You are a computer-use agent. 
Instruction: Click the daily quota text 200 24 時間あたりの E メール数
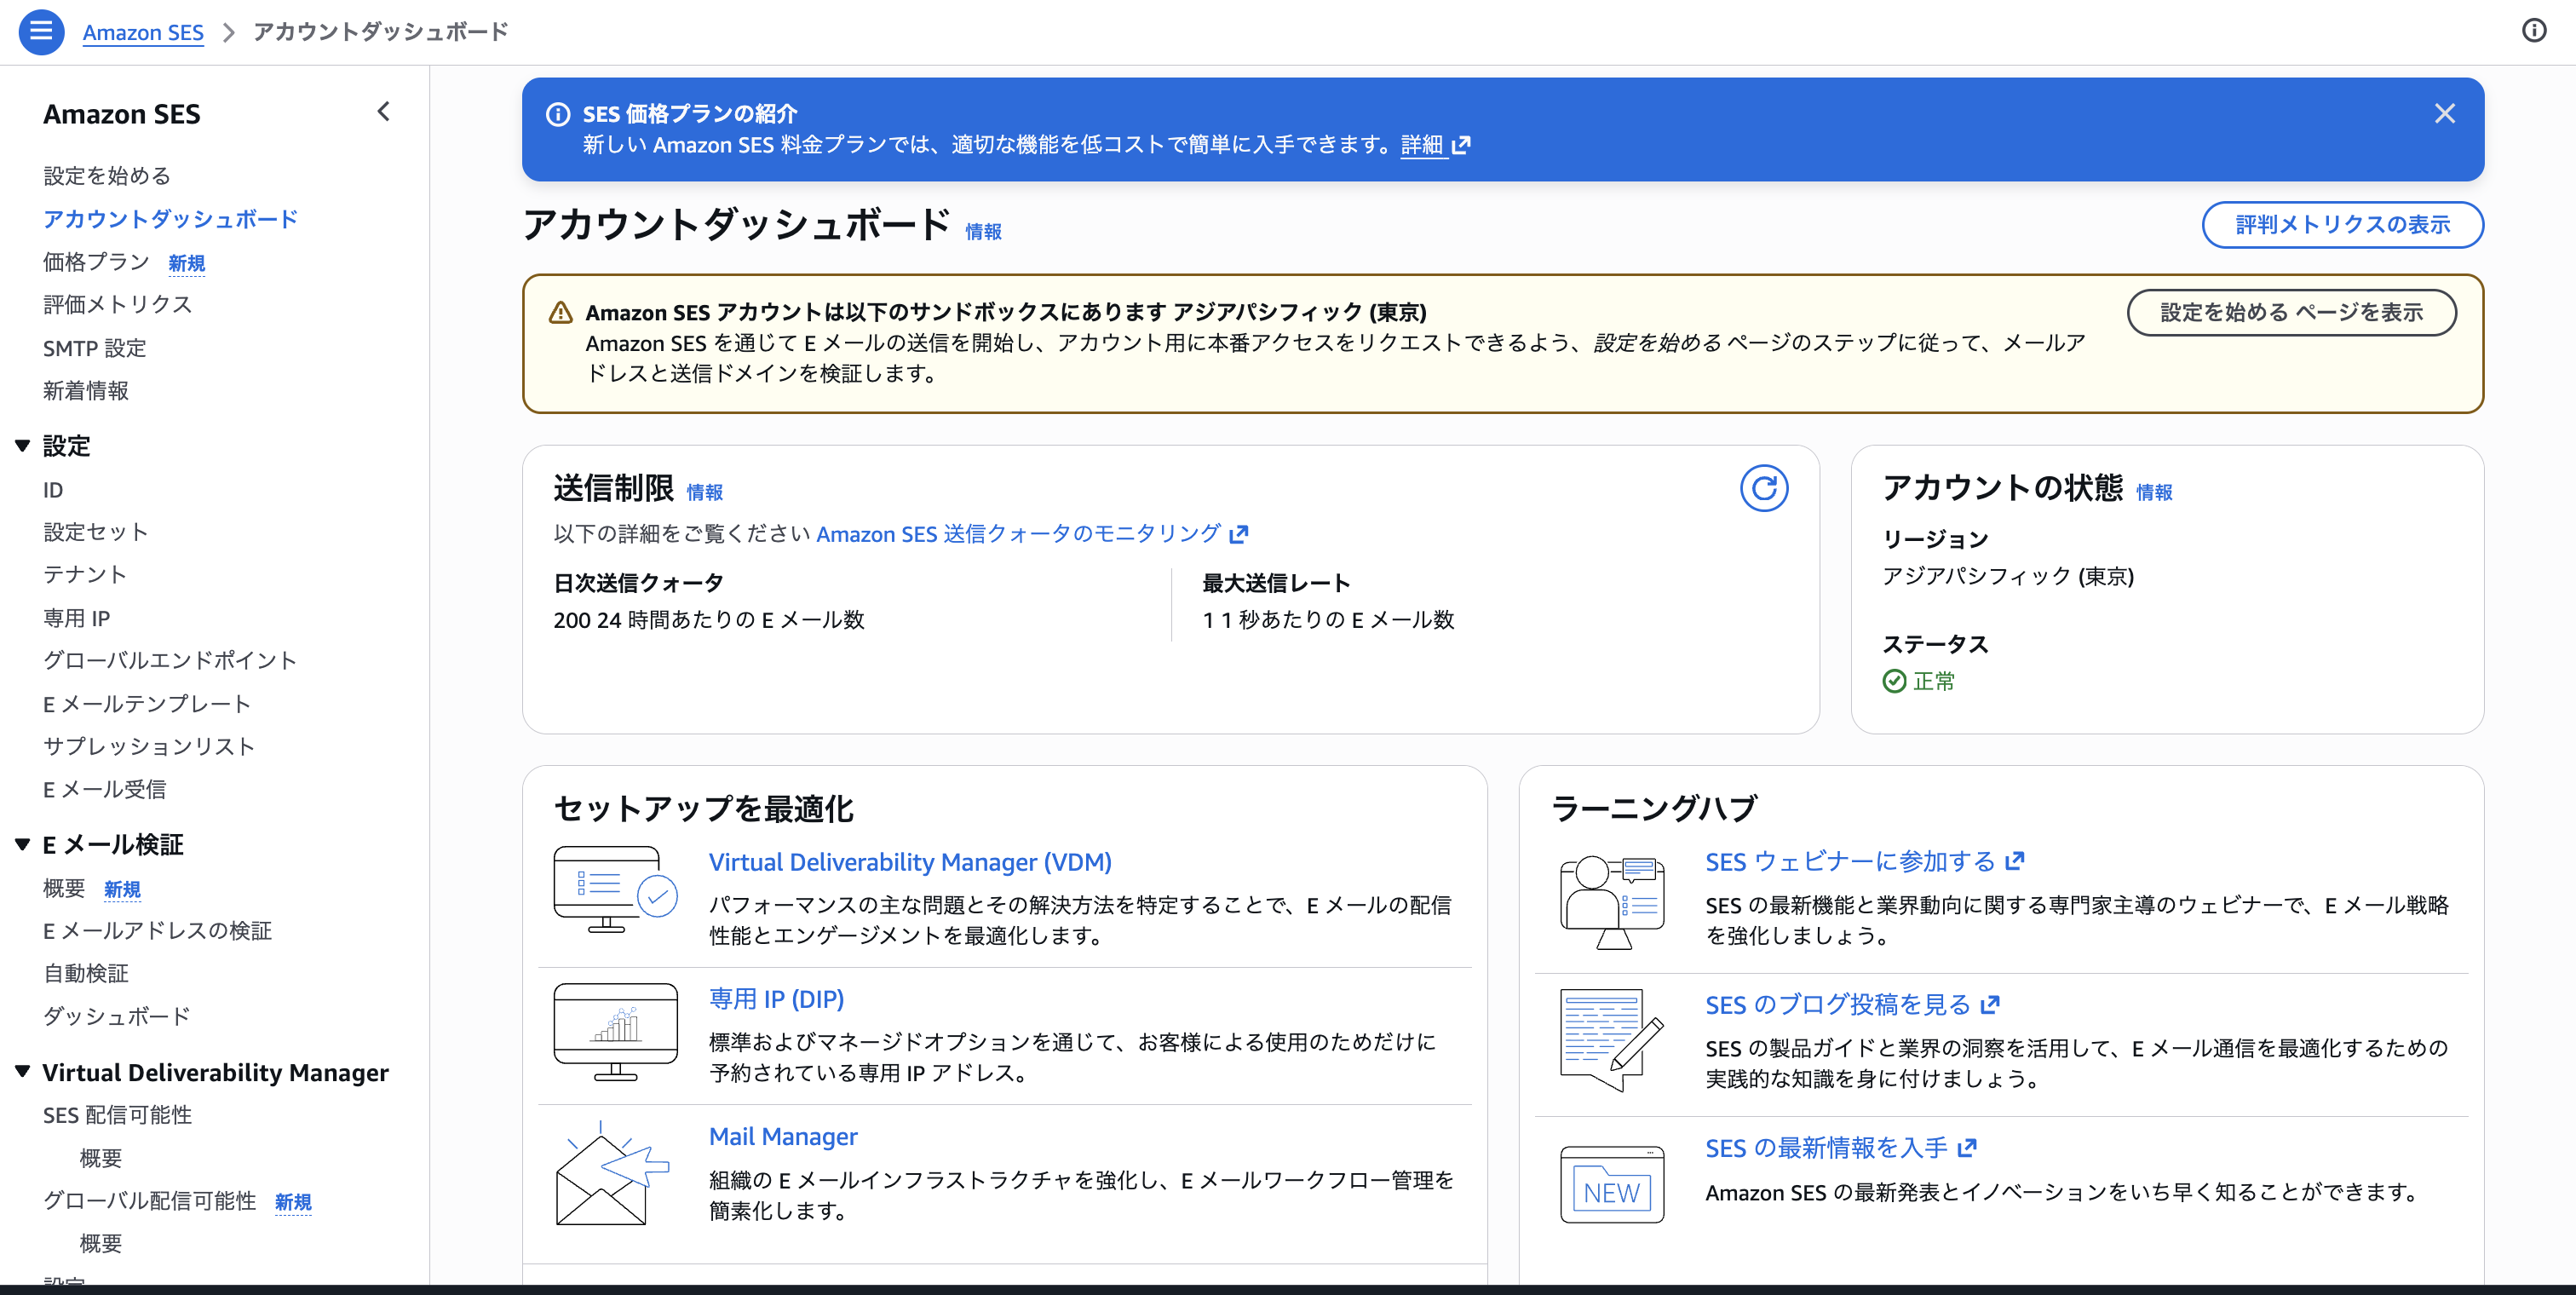click(709, 620)
